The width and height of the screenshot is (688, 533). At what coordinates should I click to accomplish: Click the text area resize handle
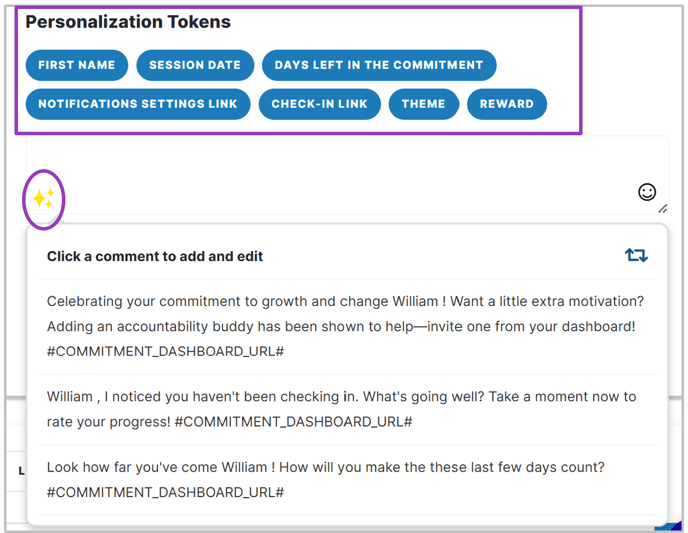663,209
